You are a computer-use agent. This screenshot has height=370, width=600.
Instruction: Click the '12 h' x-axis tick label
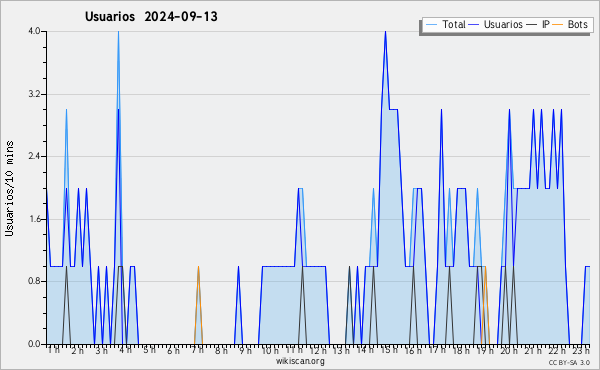[318, 350]
